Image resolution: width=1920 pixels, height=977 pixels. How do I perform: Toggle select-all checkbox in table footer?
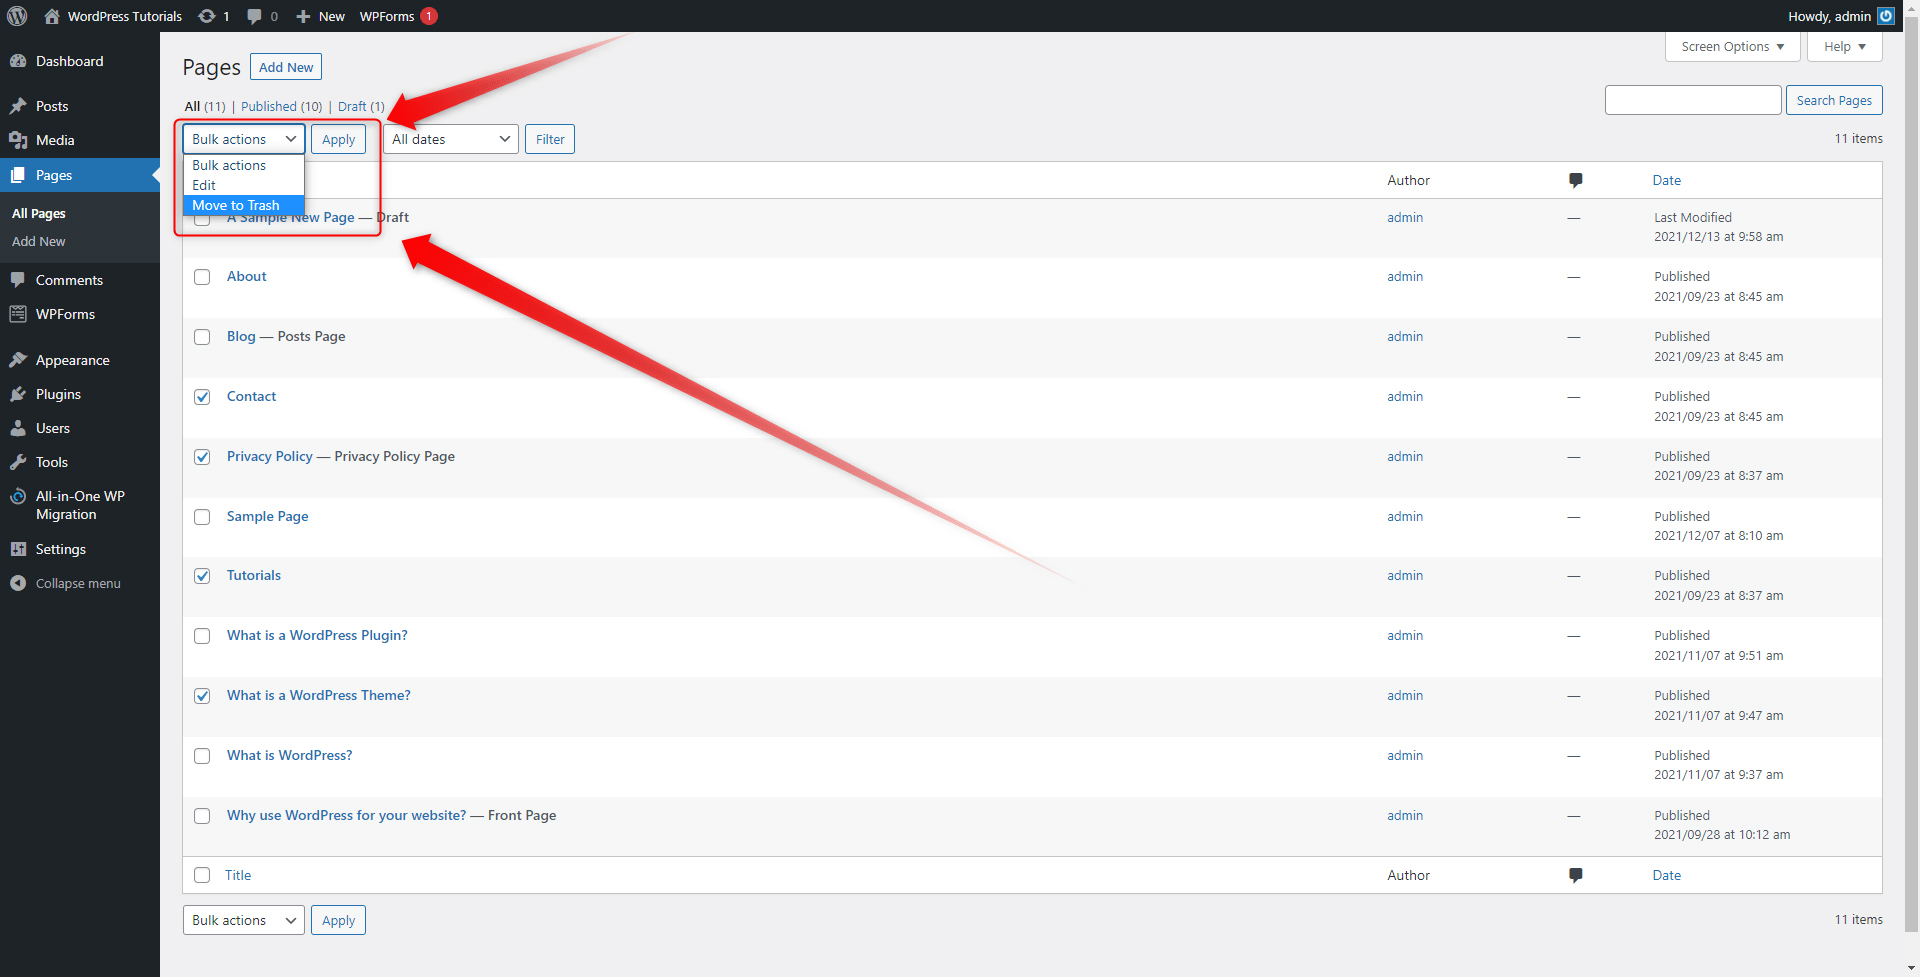coord(202,875)
